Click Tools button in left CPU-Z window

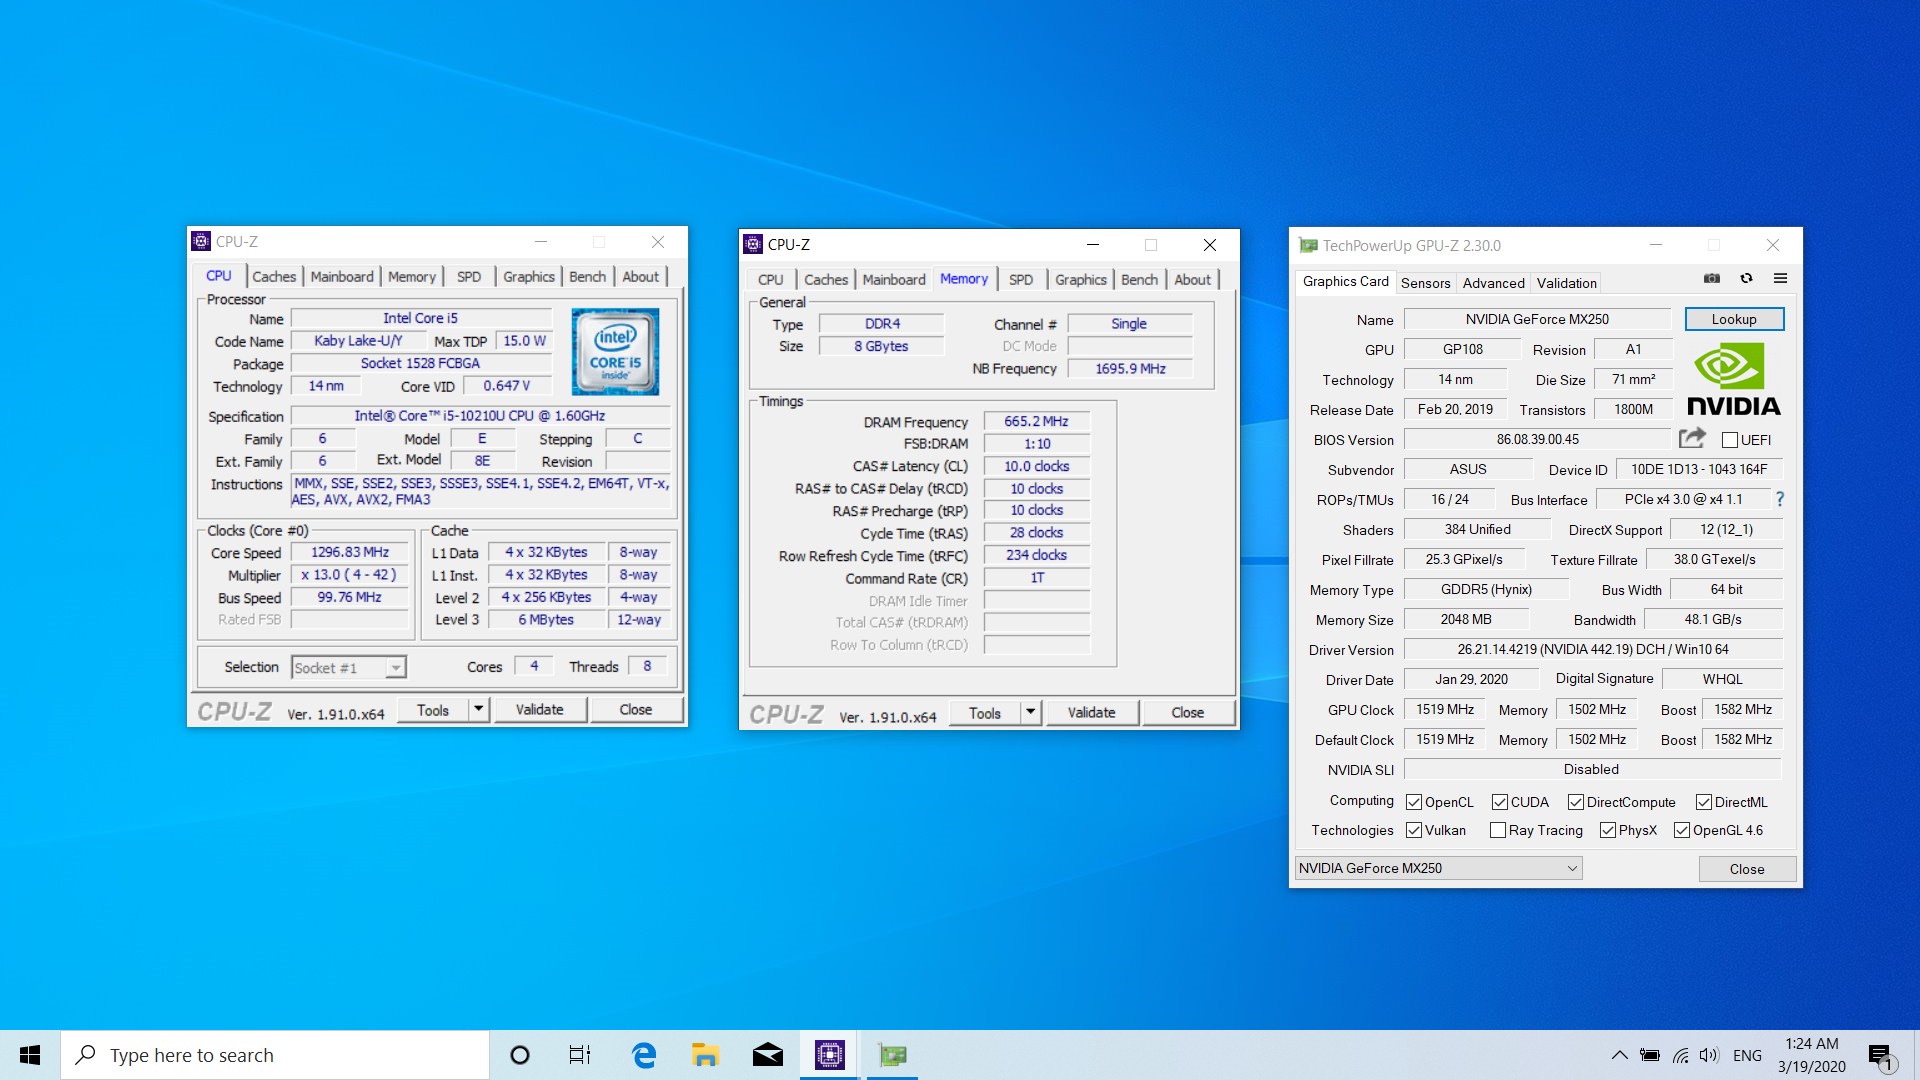433,709
